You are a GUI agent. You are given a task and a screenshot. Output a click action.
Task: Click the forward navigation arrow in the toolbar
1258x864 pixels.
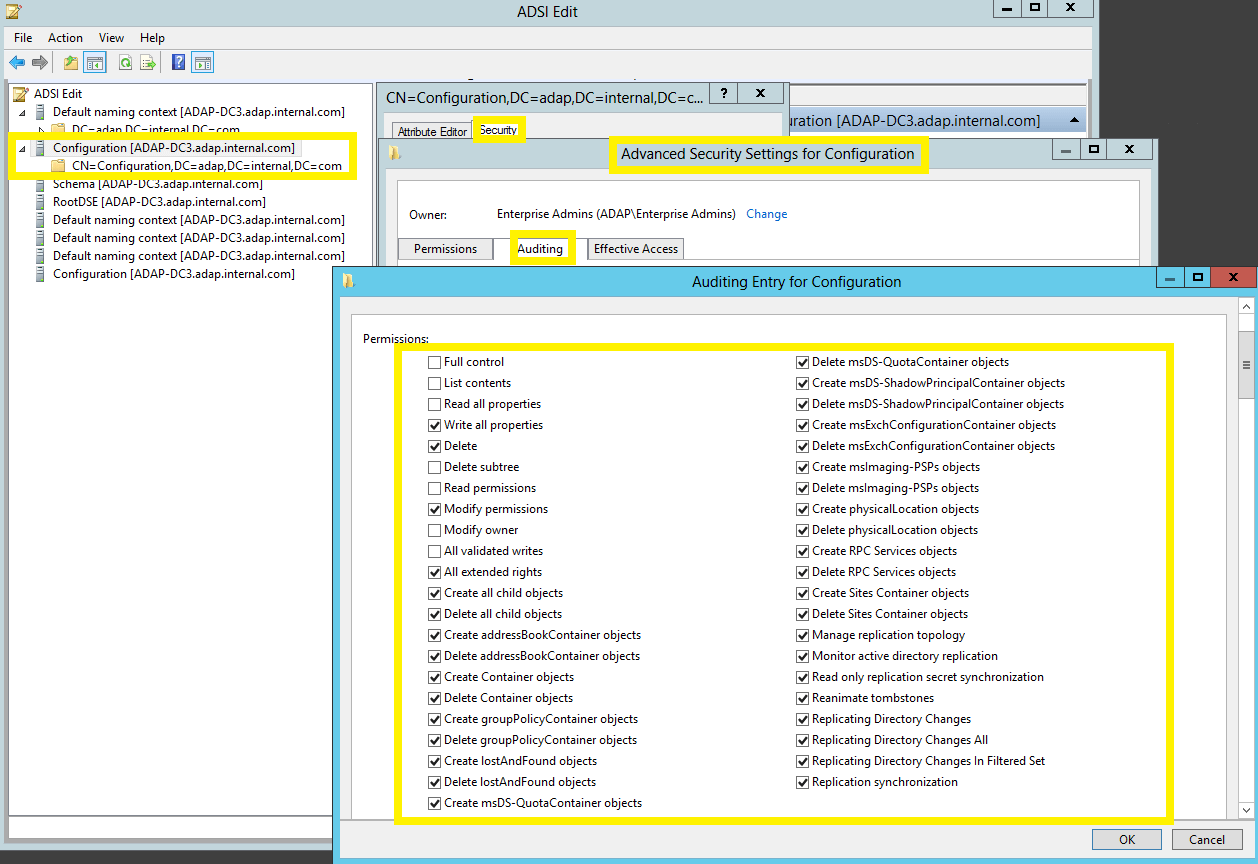point(38,62)
